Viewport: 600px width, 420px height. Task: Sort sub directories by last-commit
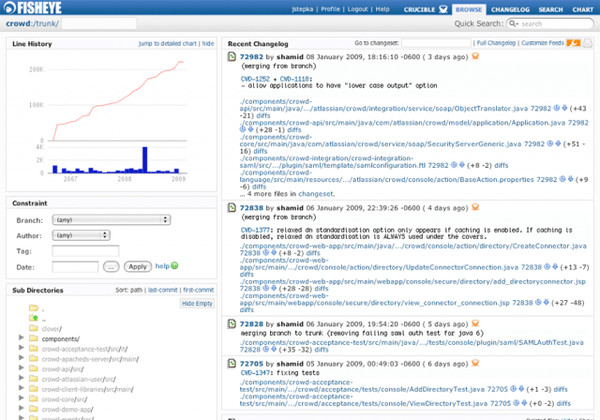(x=164, y=289)
